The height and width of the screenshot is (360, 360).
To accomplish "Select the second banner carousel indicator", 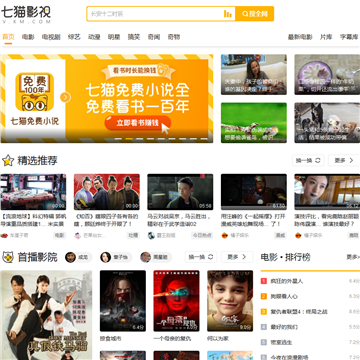I will 129,139.
